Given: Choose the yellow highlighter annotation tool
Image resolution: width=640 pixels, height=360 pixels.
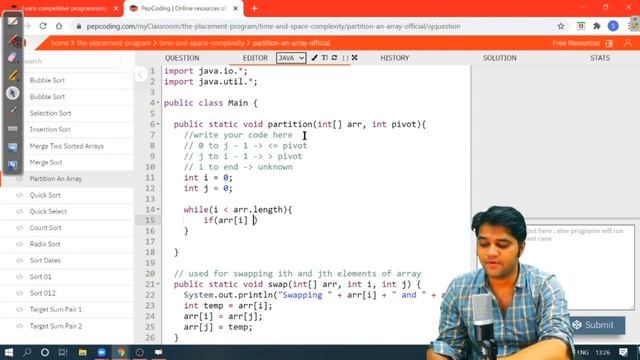Looking at the screenshot, I should (13, 75).
